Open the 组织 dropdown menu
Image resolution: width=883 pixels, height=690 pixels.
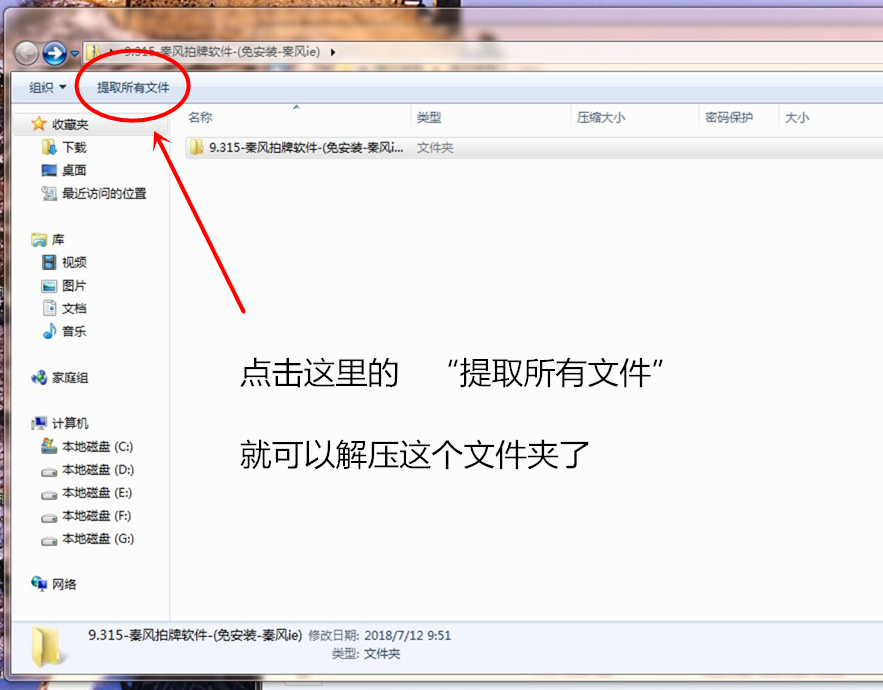pyautogui.click(x=47, y=88)
